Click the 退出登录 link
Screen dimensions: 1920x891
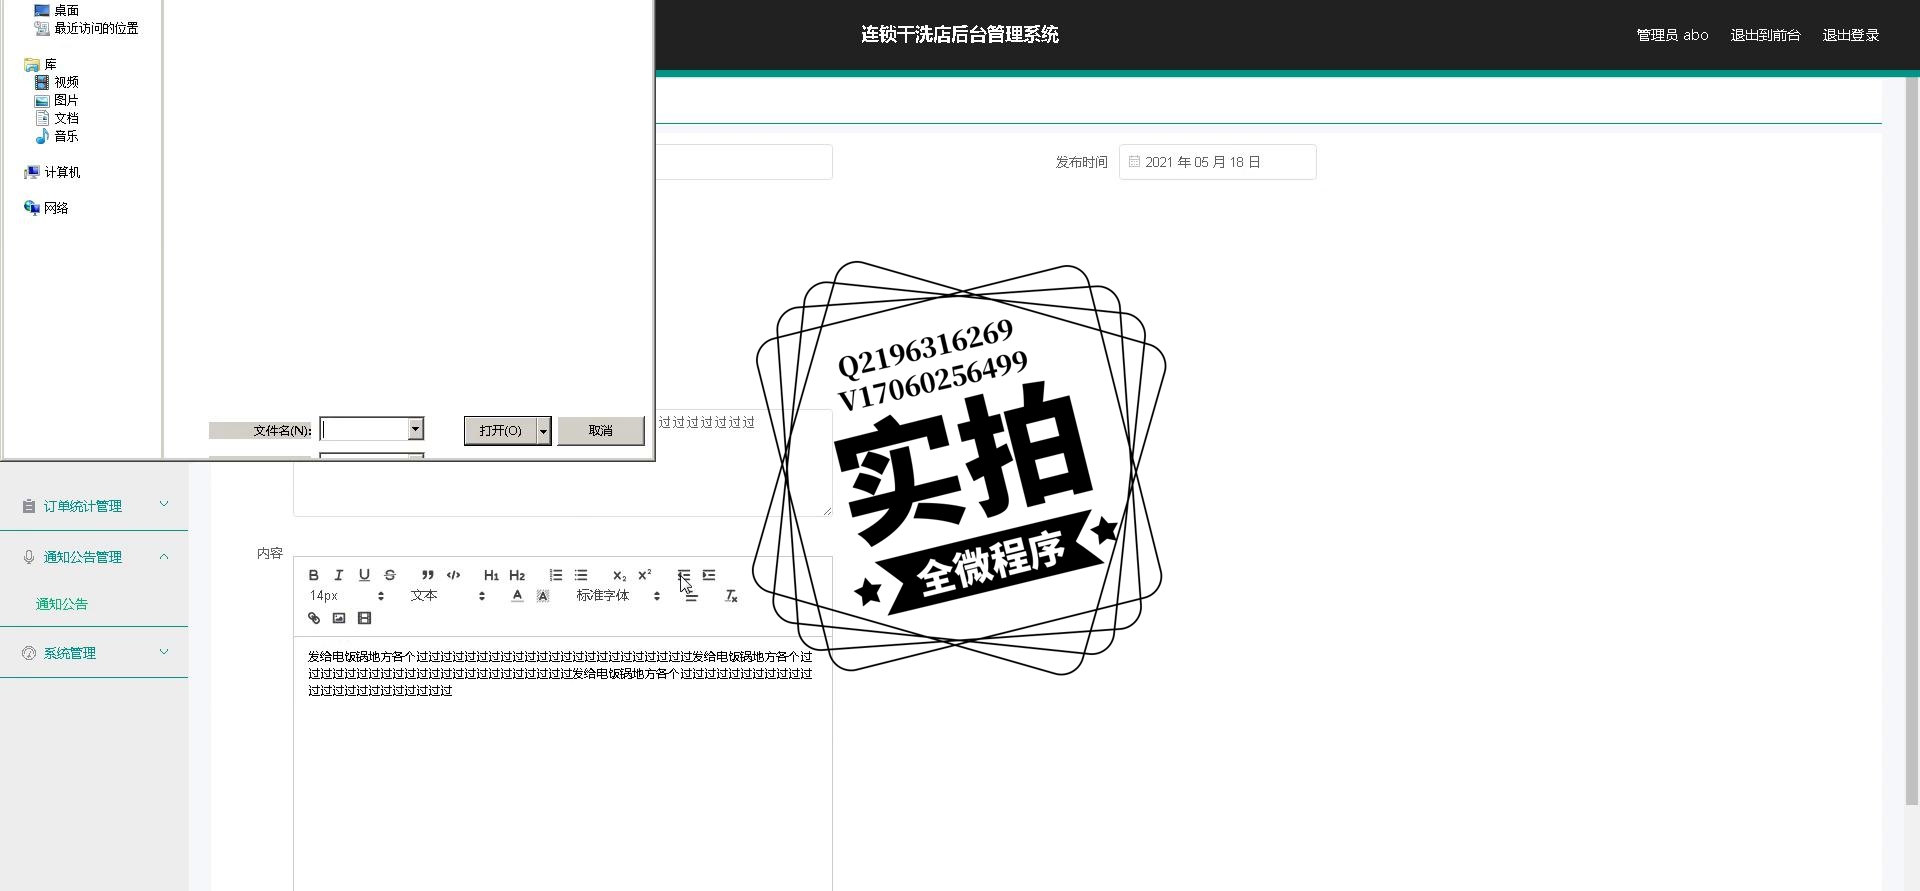pos(1850,35)
